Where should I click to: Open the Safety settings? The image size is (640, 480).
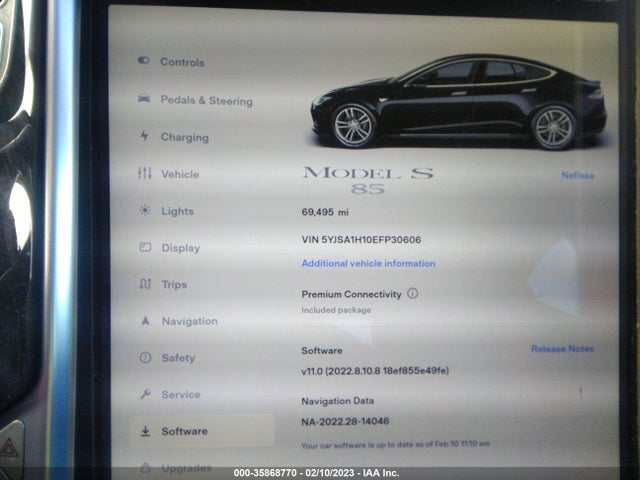click(x=178, y=358)
